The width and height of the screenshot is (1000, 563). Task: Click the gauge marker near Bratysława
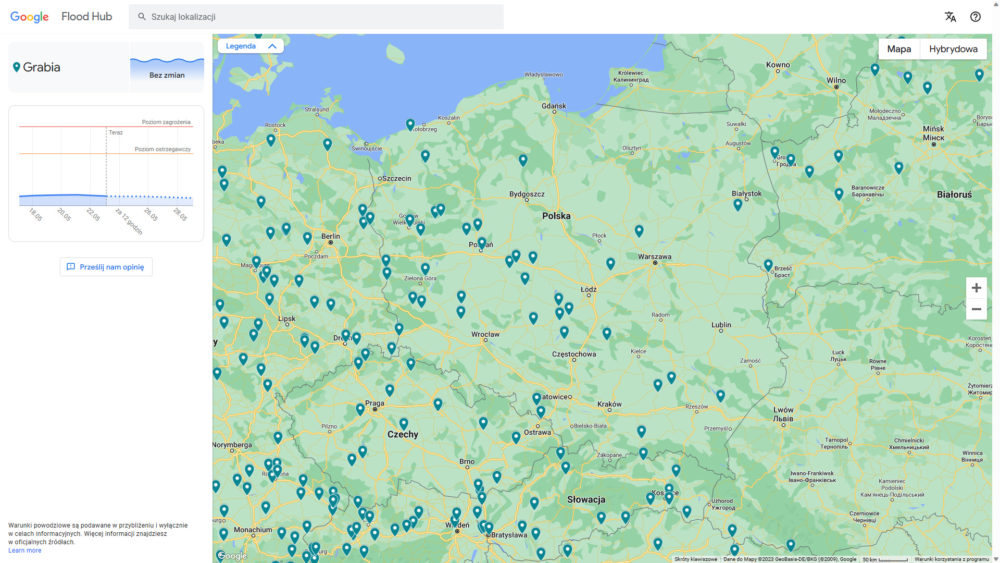pyautogui.click(x=489, y=528)
